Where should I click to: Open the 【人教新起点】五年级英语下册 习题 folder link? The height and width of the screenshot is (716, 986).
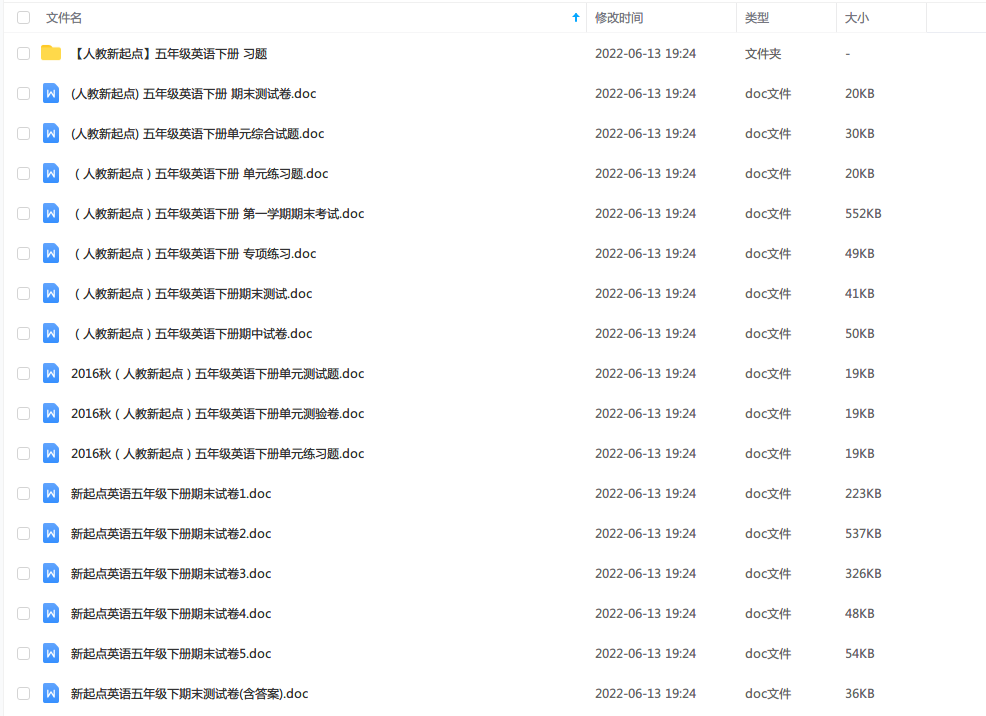(172, 53)
